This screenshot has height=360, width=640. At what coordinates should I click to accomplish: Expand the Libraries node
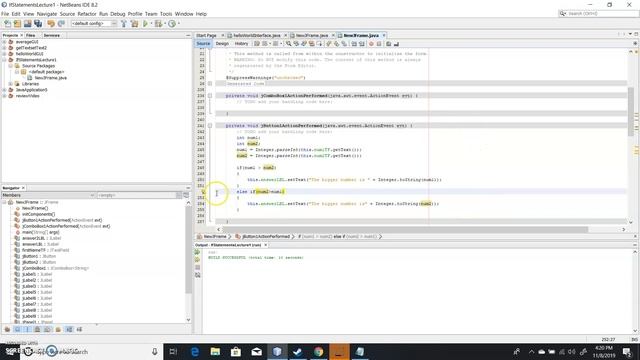point(11,84)
